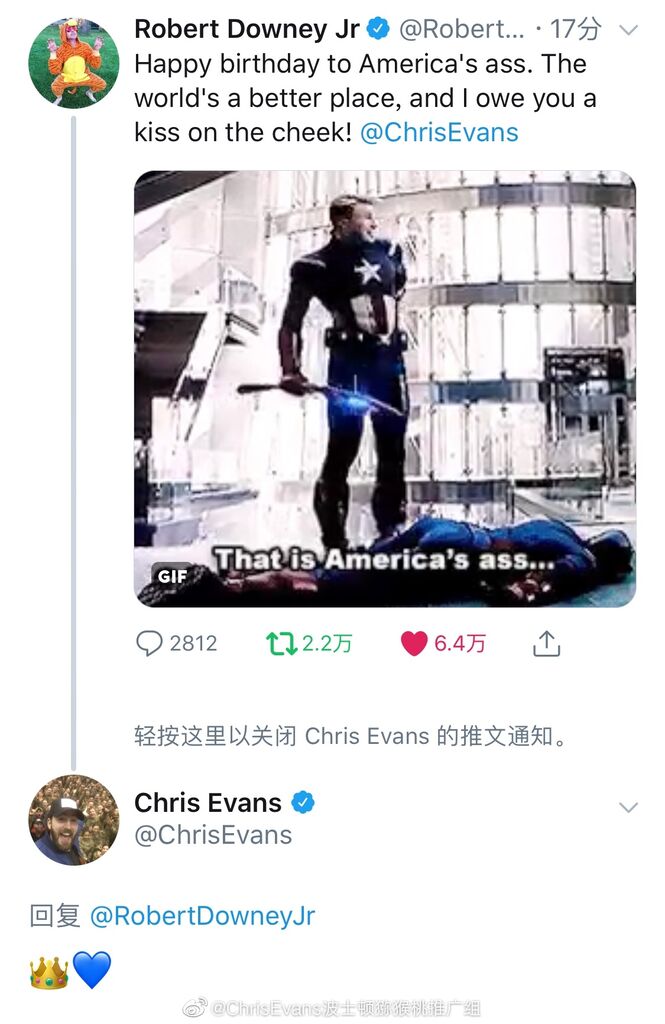This screenshot has height=1024, width=665.
Task: Click the share upload icon
Action: coord(546,643)
